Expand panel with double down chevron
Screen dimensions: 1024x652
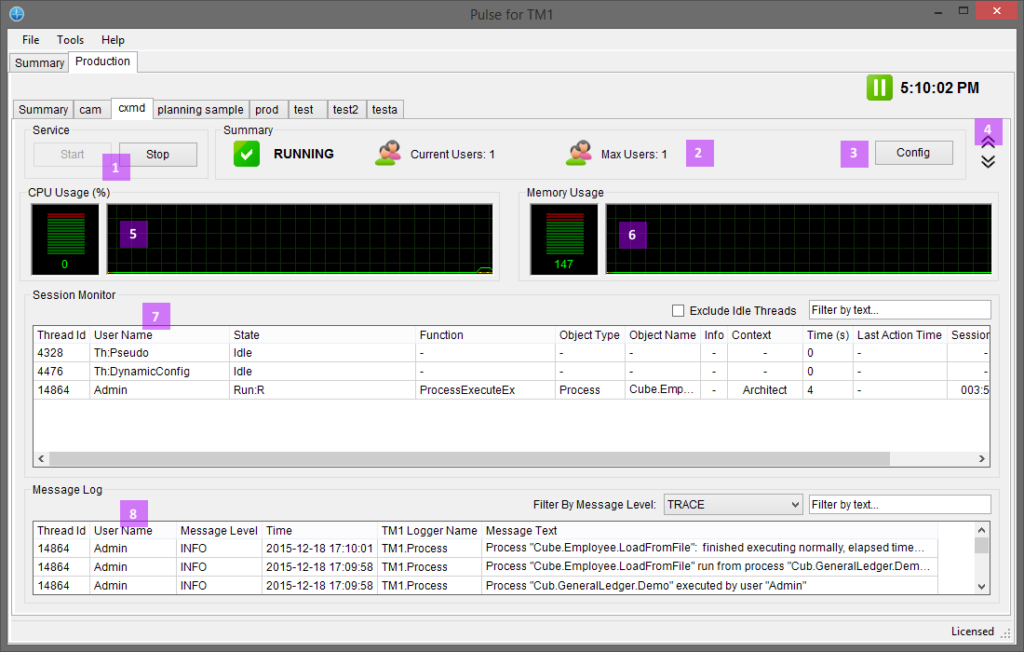(987, 162)
